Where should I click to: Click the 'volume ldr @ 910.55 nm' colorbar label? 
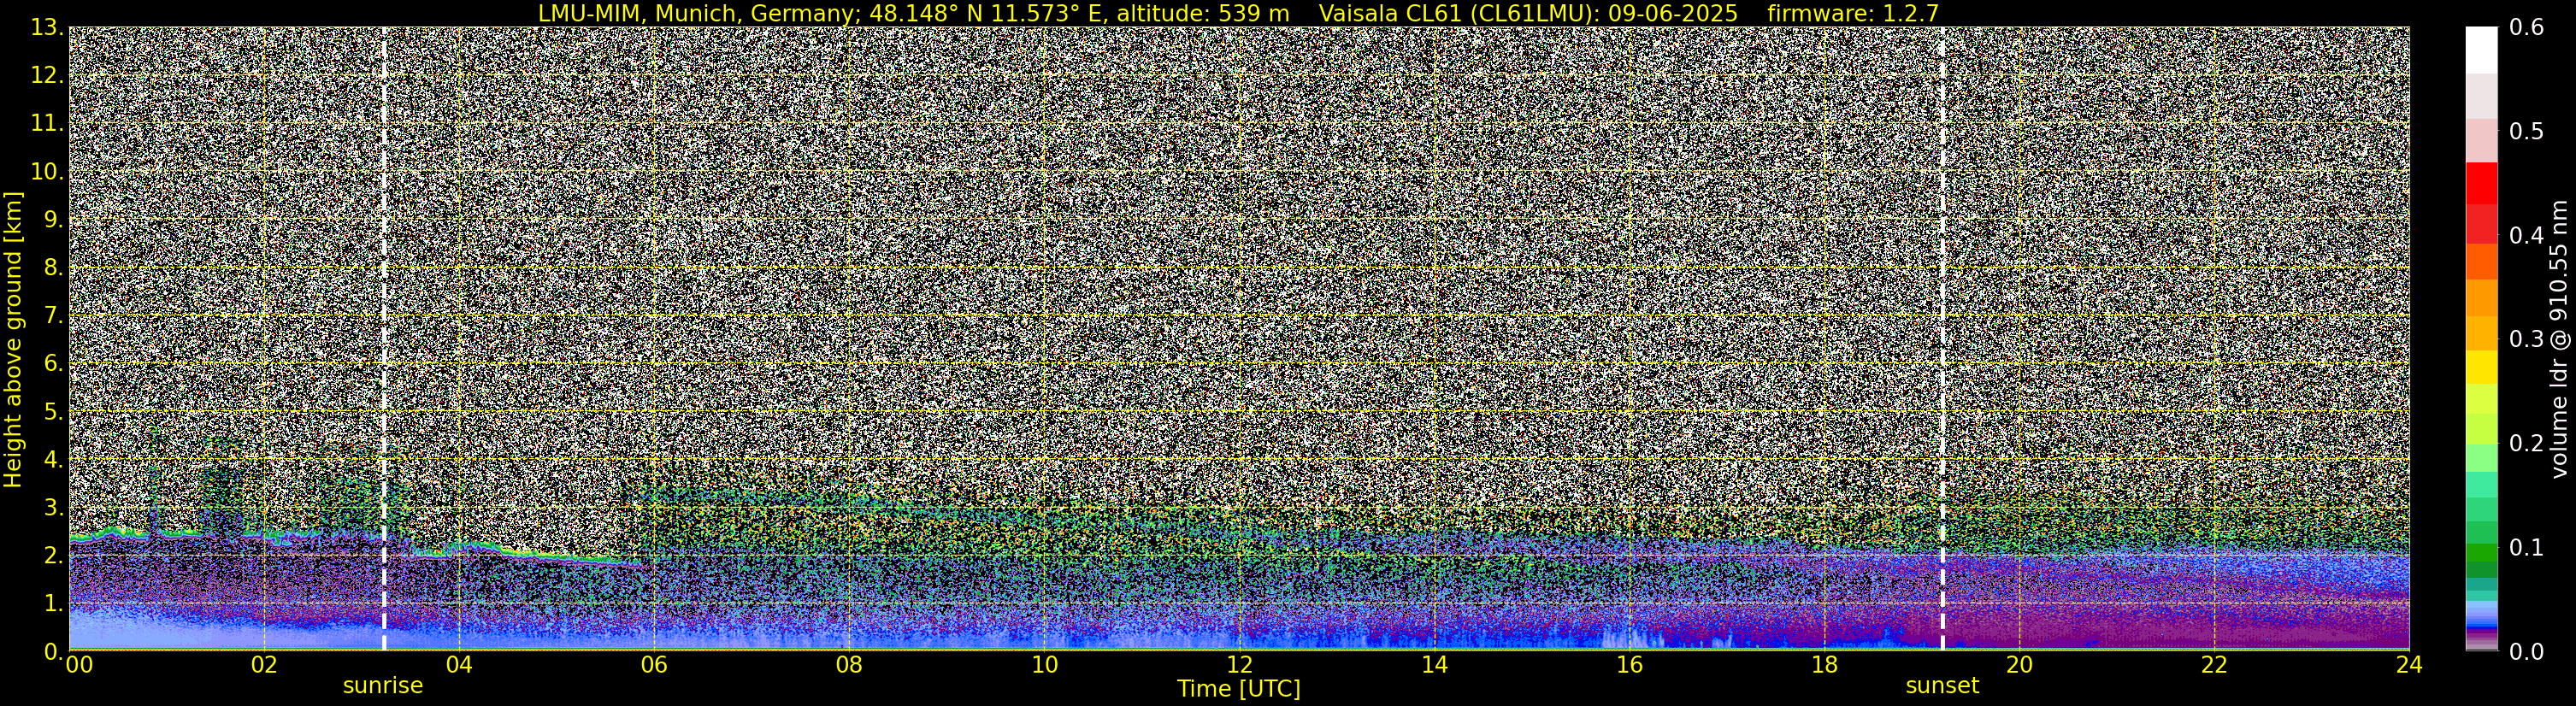click(2558, 339)
